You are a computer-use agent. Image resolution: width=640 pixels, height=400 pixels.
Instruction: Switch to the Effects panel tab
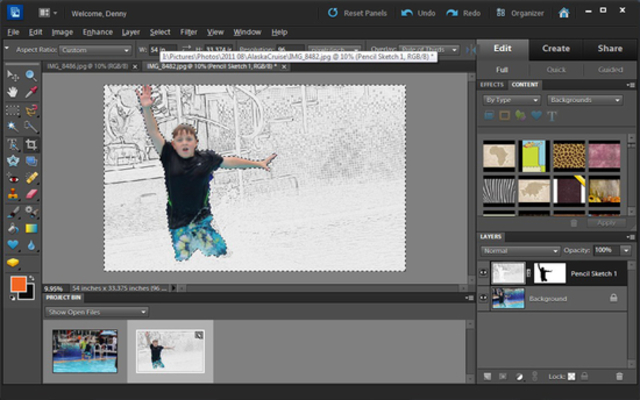493,85
